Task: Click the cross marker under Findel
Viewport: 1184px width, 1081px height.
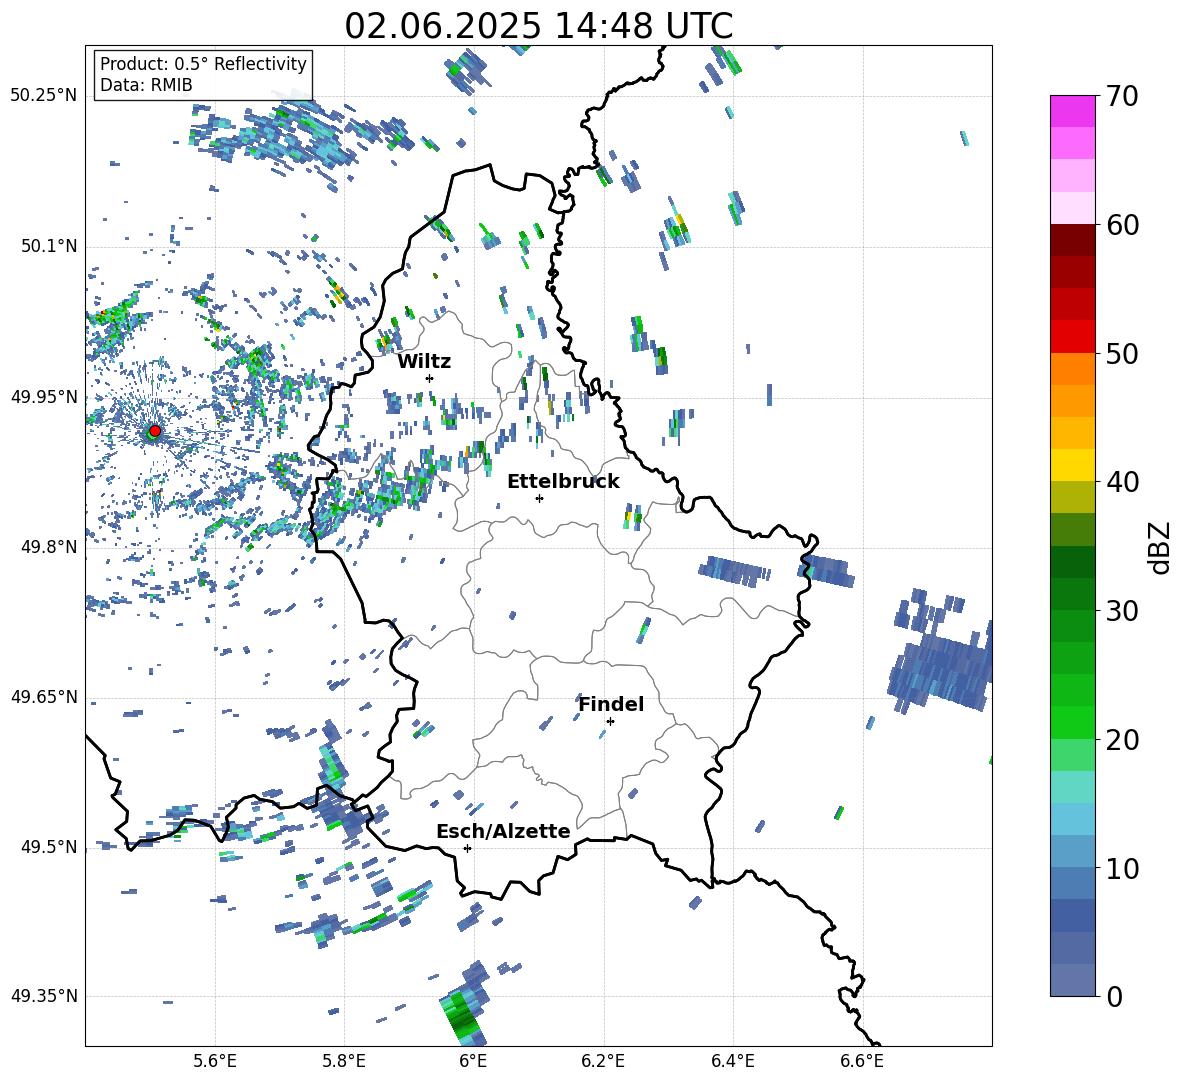Action: click(610, 722)
